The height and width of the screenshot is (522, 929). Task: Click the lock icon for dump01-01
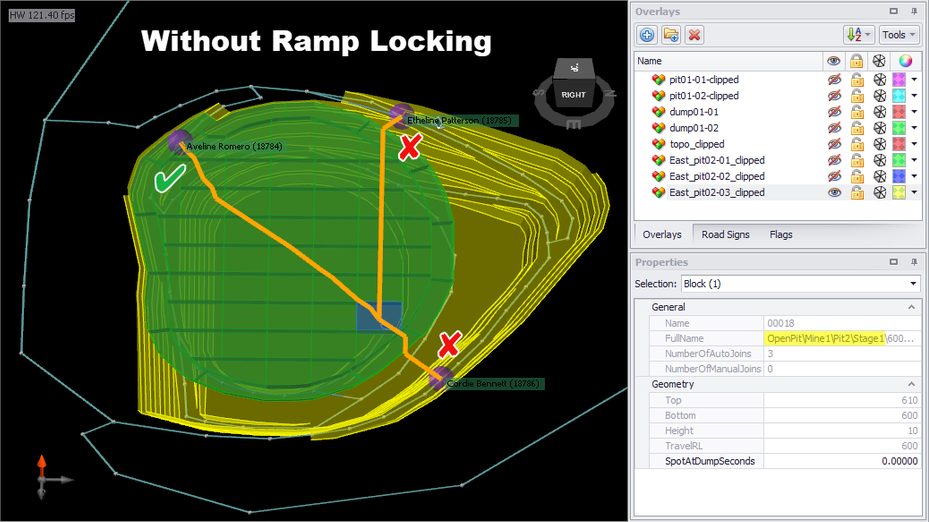click(857, 112)
